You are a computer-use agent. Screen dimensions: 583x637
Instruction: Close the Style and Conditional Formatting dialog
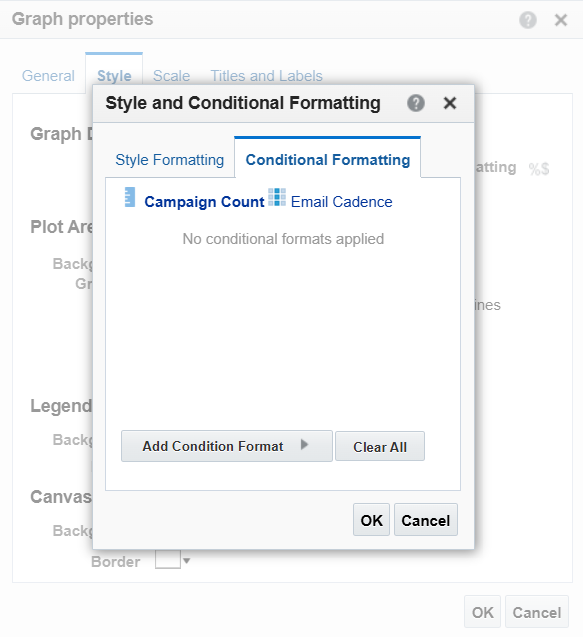(x=450, y=103)
